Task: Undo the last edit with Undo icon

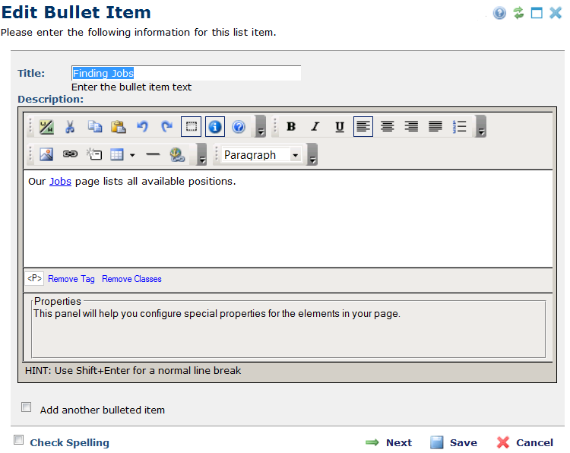Action: (142, 127)
